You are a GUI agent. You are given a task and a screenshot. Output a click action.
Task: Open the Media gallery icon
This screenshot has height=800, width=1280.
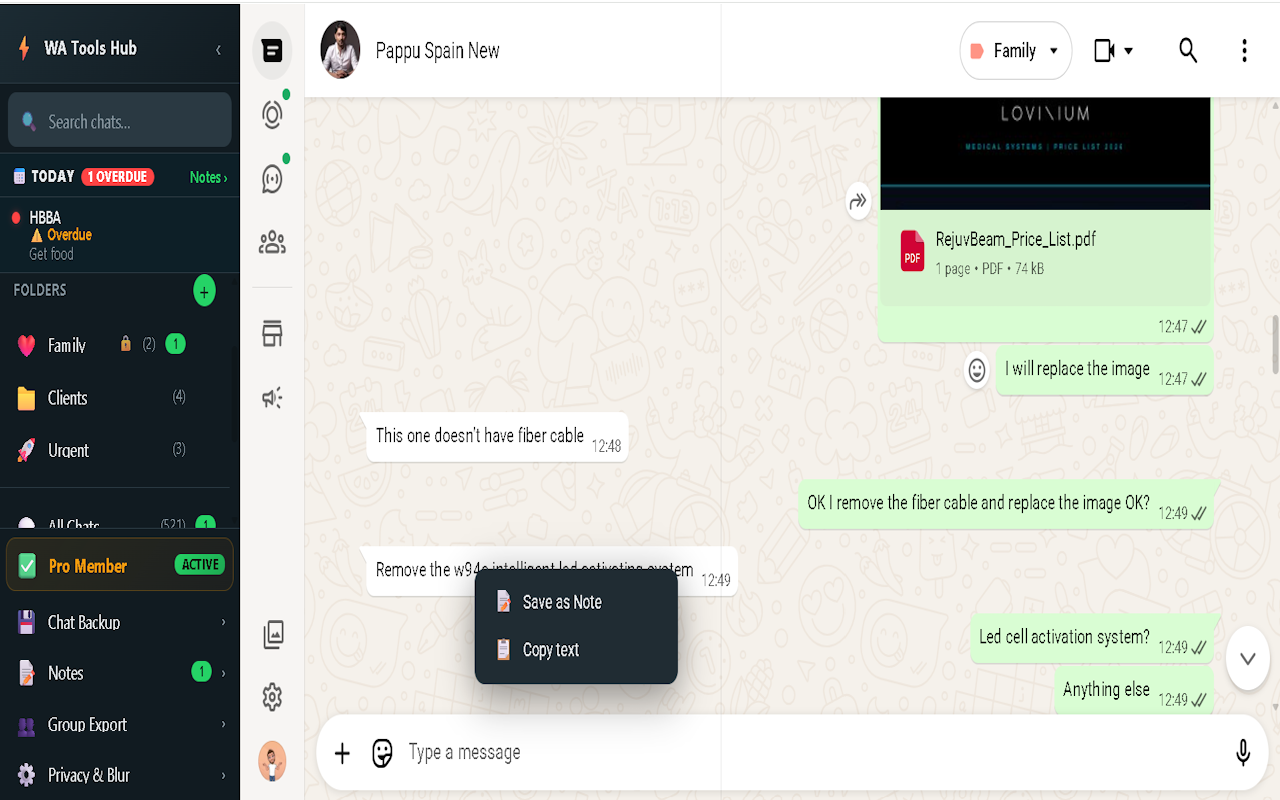pyautogui.click(x=272, y=634)
